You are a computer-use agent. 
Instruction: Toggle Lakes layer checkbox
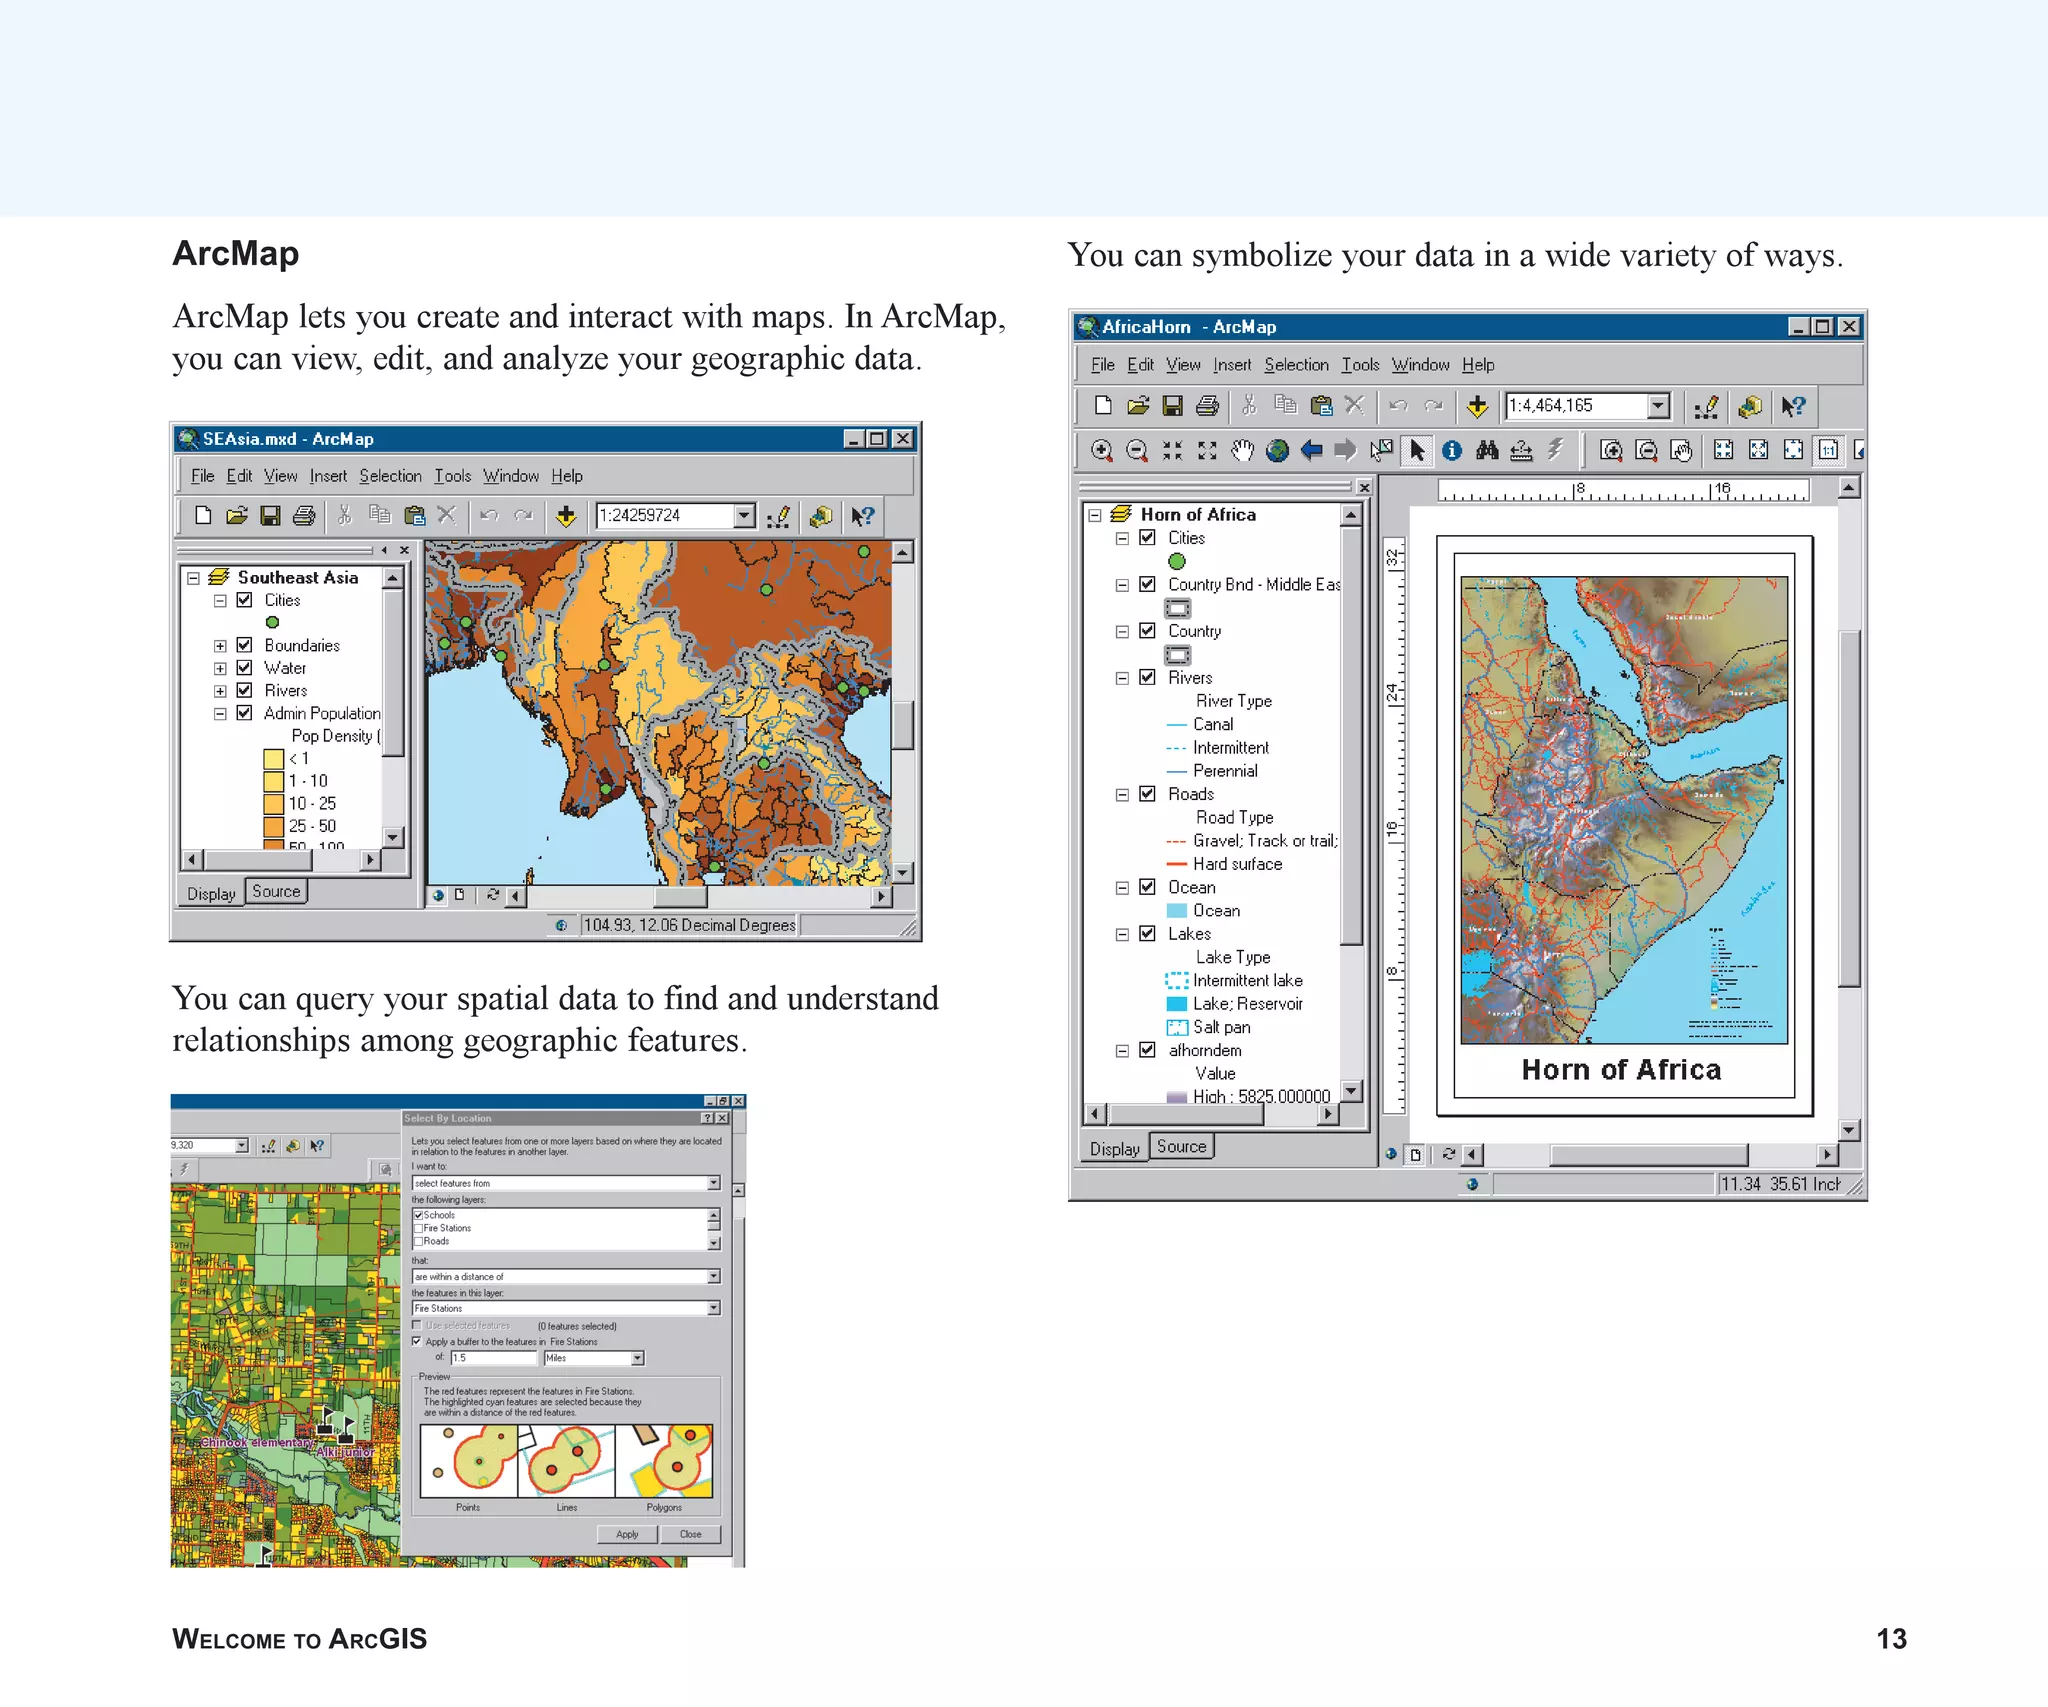1148,934
